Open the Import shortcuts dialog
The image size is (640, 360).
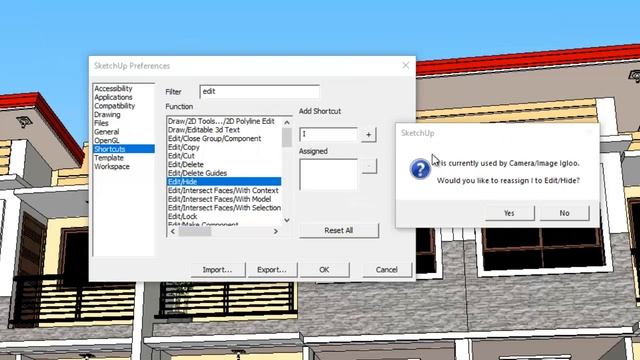[x=218, y=270]
